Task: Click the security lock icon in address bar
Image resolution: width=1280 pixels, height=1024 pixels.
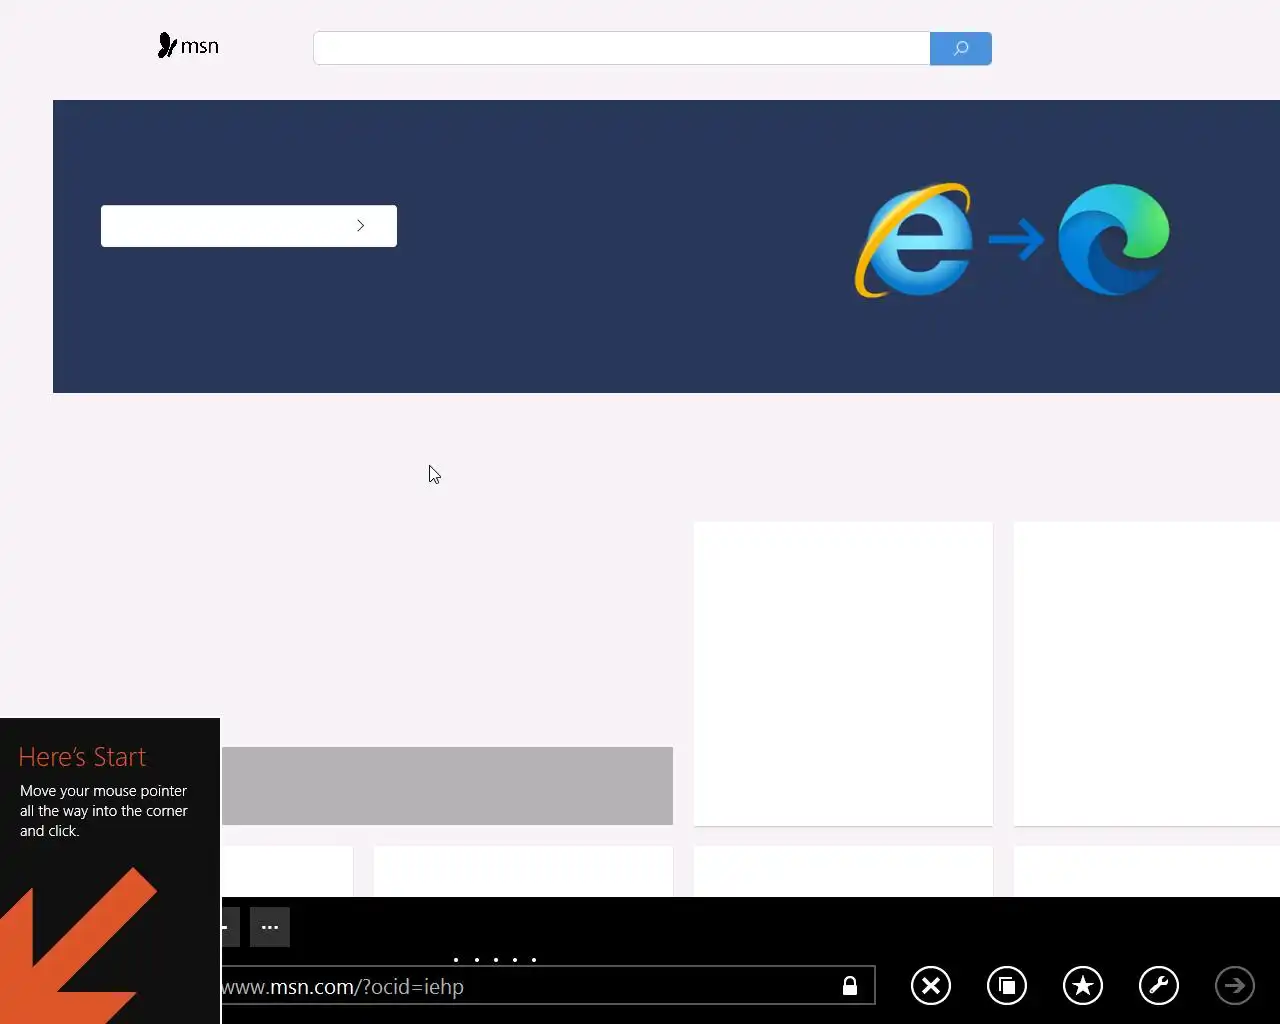Action: 850,986
